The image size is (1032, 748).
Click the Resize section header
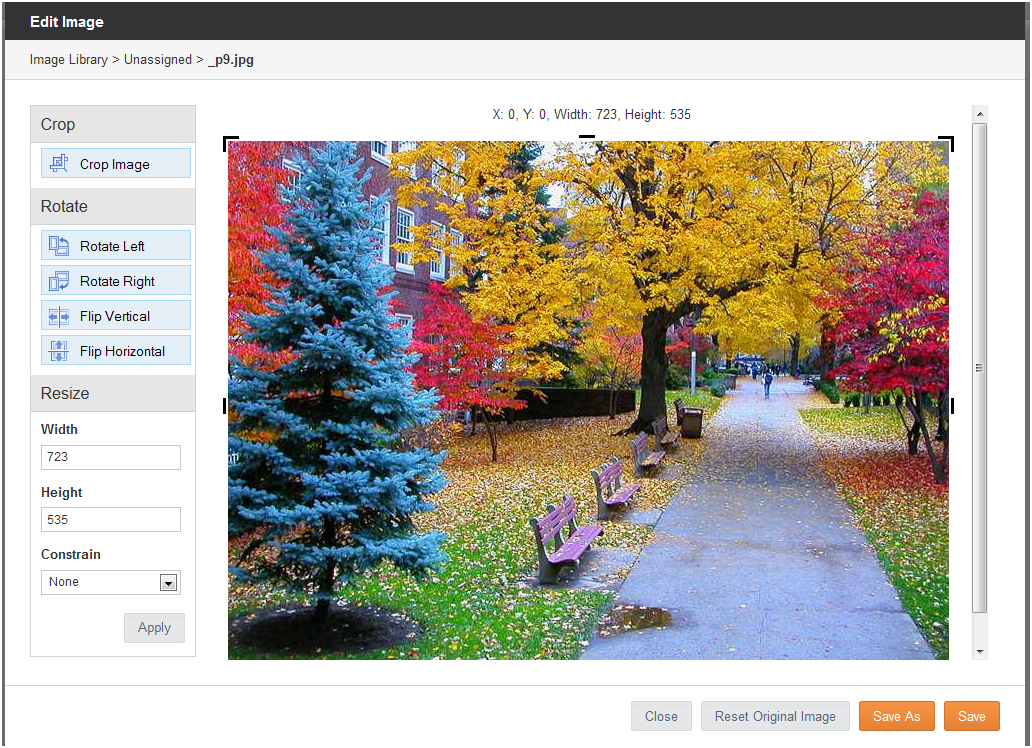113,393
